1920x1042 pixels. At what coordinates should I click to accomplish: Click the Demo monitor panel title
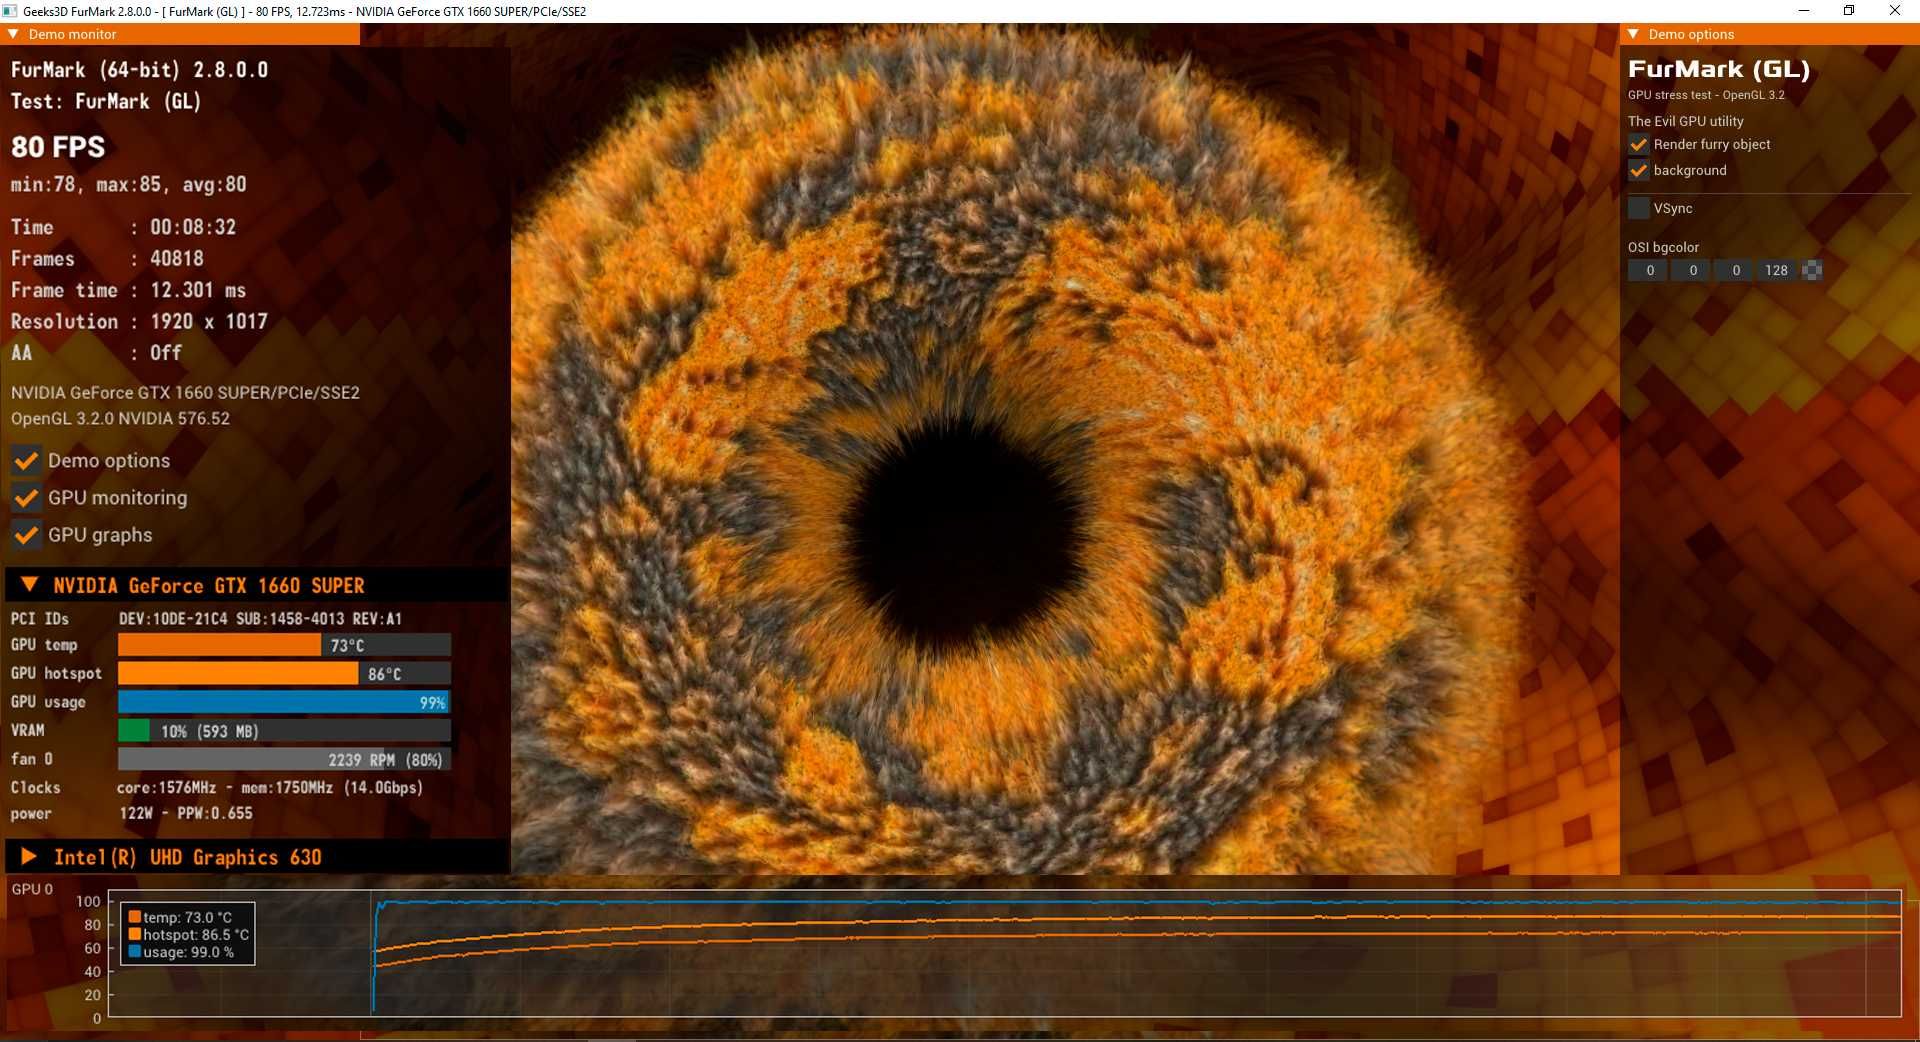pos(72,34)
